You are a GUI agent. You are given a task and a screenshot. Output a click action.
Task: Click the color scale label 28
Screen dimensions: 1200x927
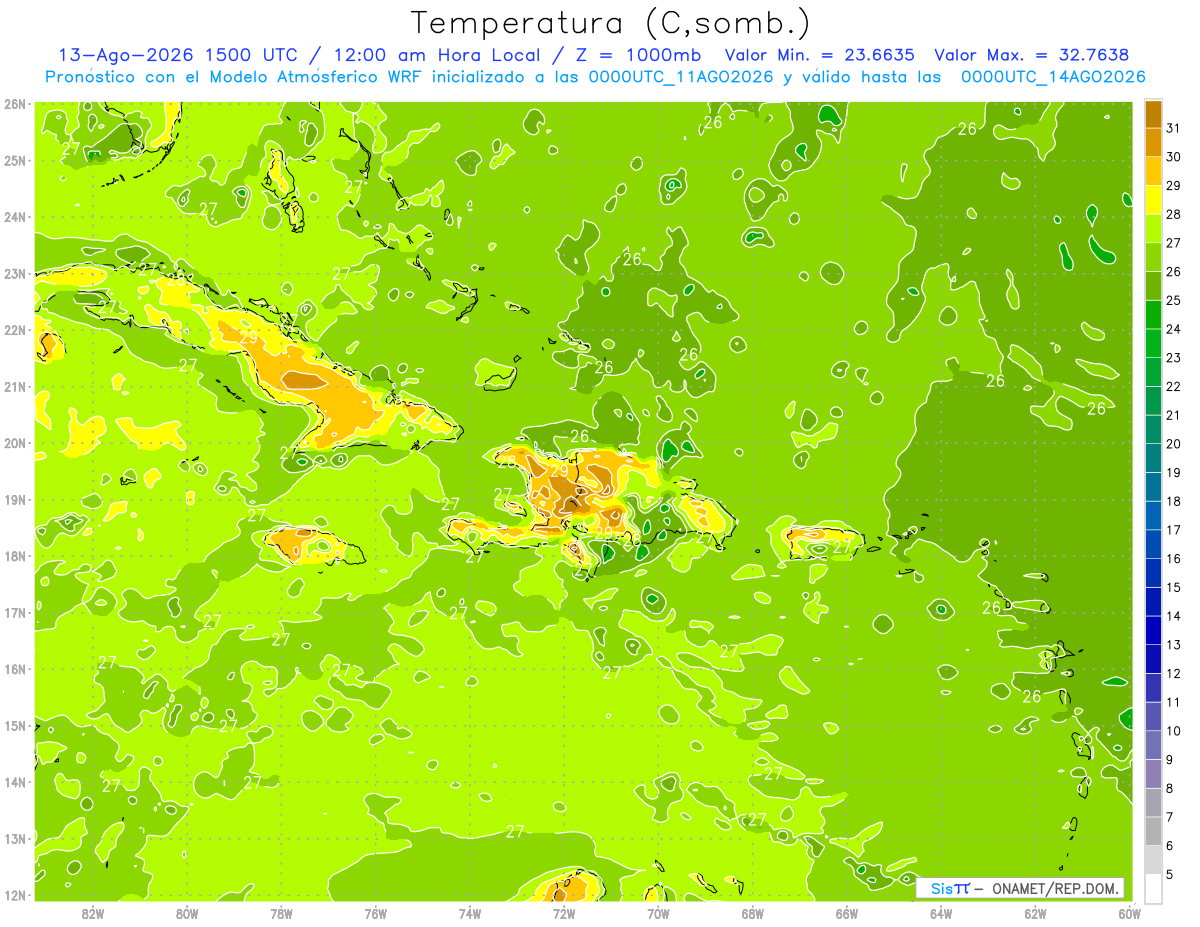(x=1174, y=214)
